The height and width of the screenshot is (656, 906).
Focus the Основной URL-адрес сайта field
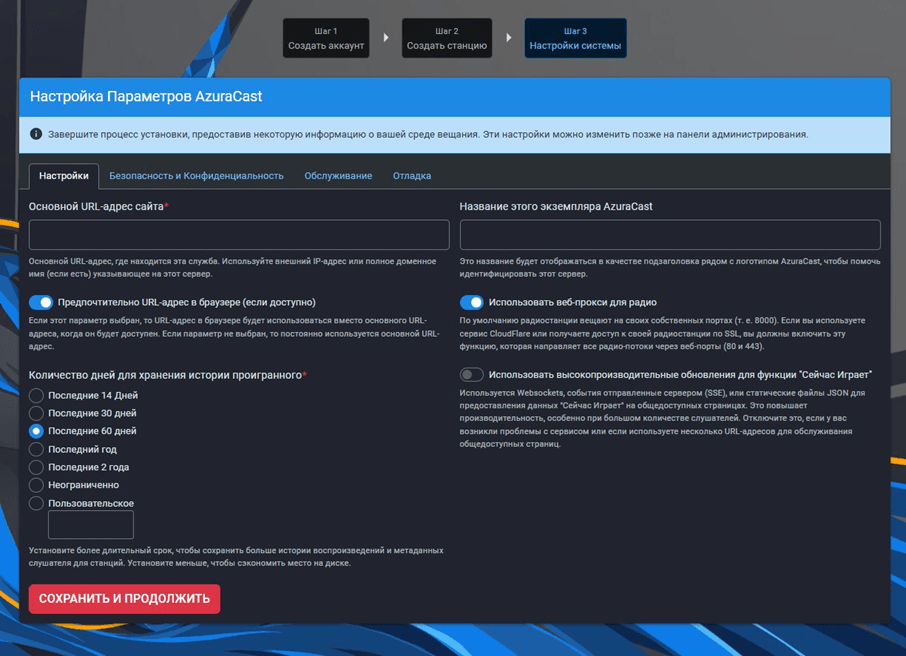239,234
